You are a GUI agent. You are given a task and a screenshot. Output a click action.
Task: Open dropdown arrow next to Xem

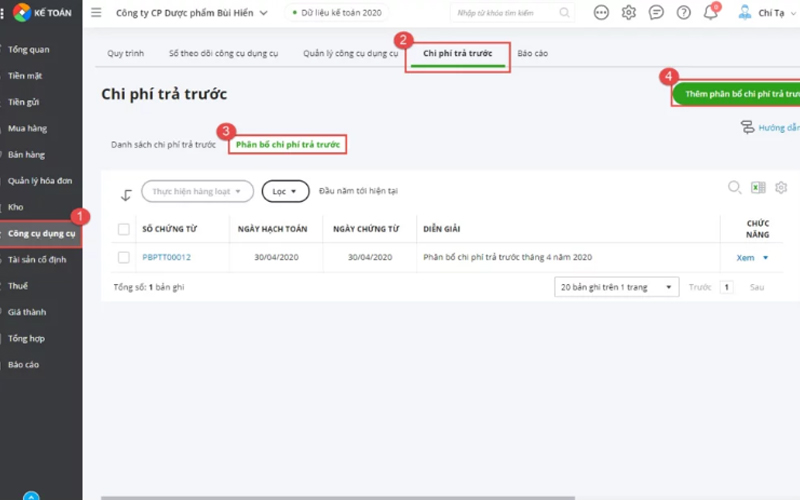766,258
